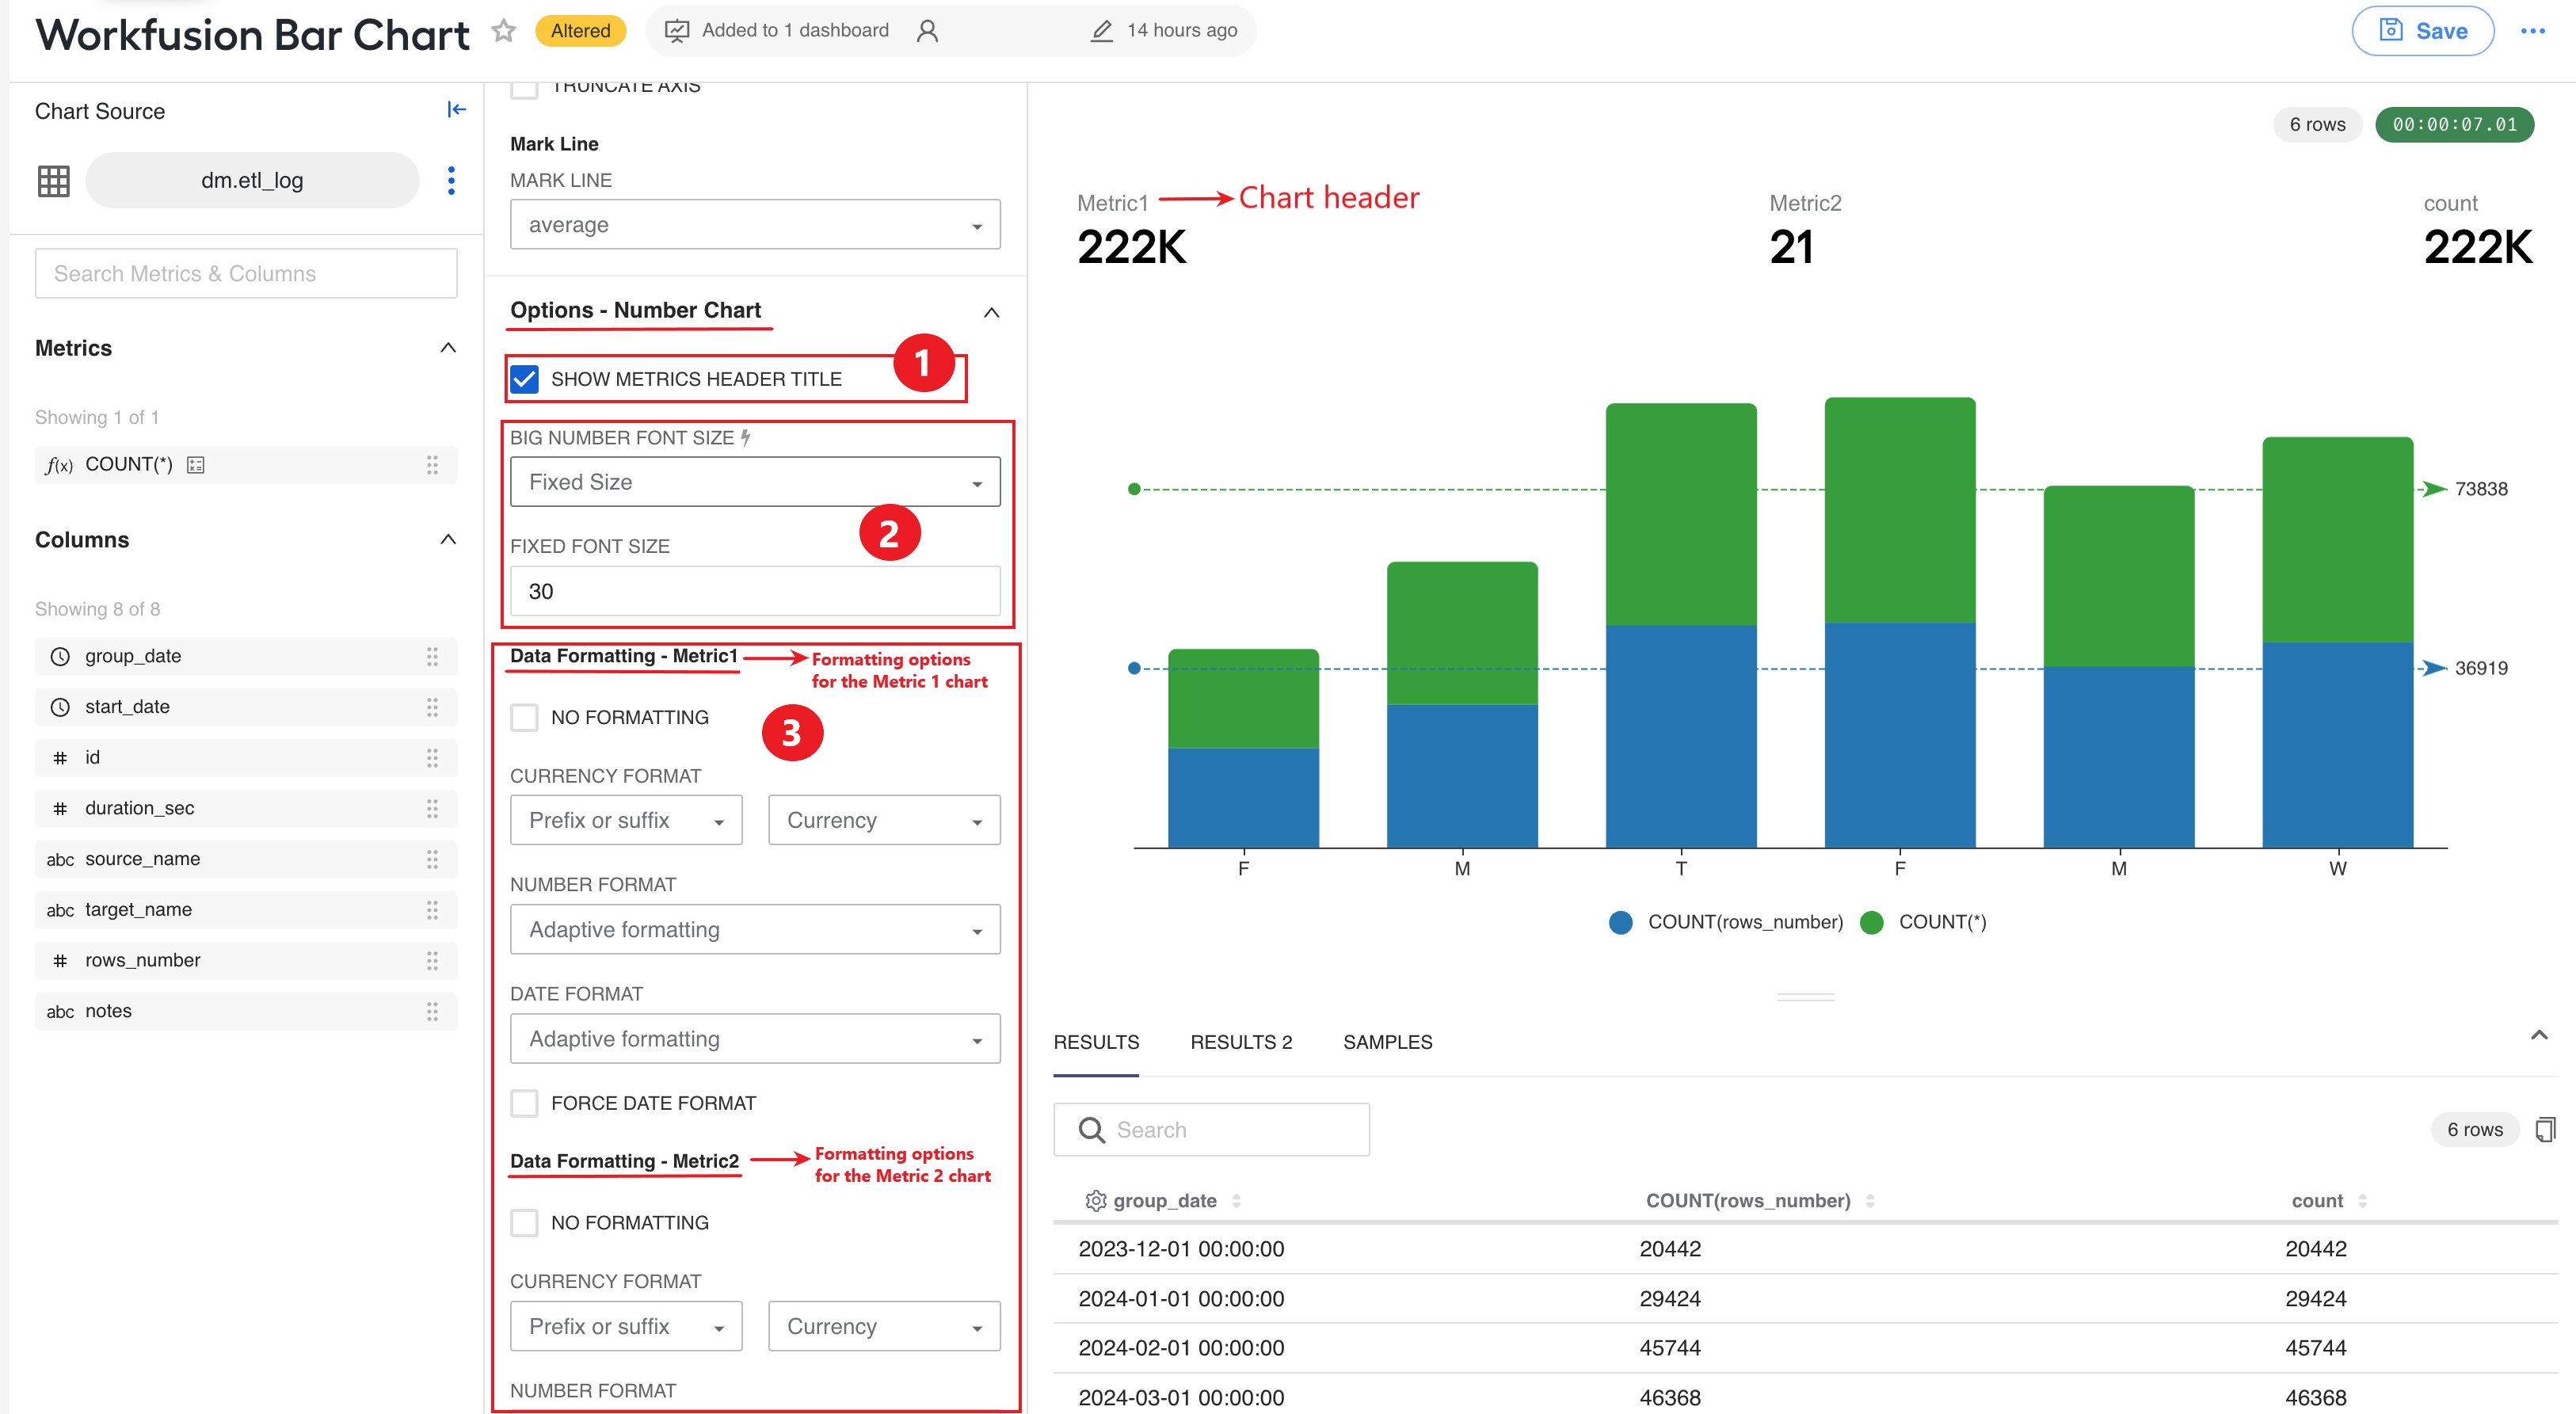Open Big Number Font Size dropdown
2576x1414 pixels.
coord(755,482)
